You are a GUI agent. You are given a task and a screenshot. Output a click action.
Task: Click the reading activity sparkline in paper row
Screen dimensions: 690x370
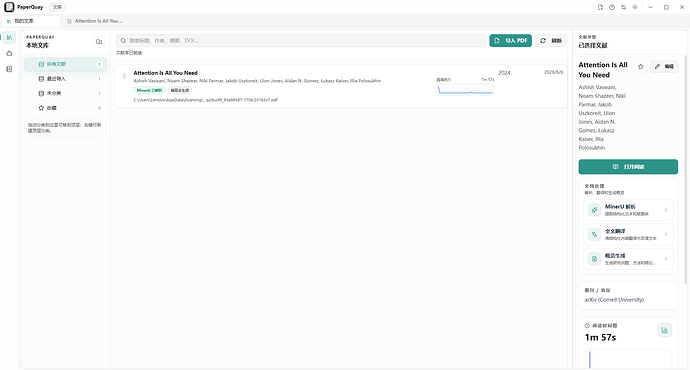[465, 89]
